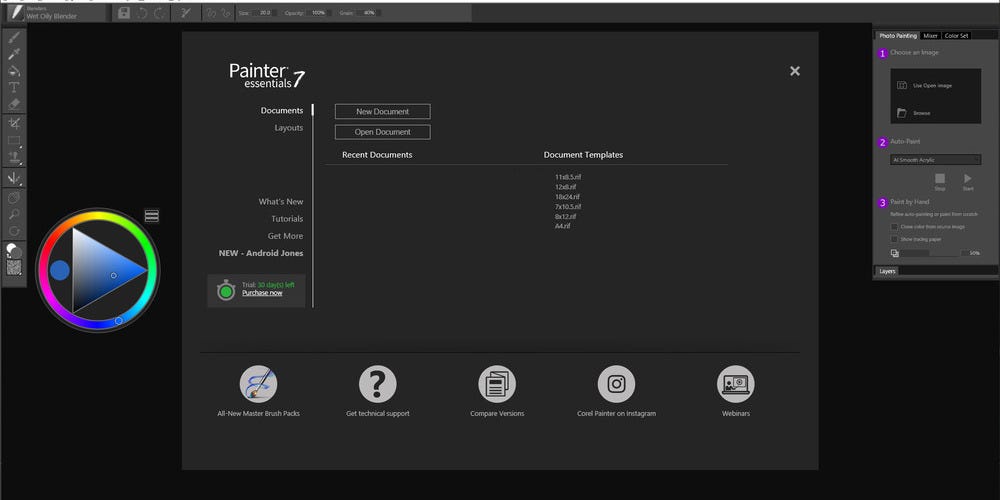Select the Rubber Stamp cloner tool
The width and height of the screenshot is (1000, 500).
(14, 157)
